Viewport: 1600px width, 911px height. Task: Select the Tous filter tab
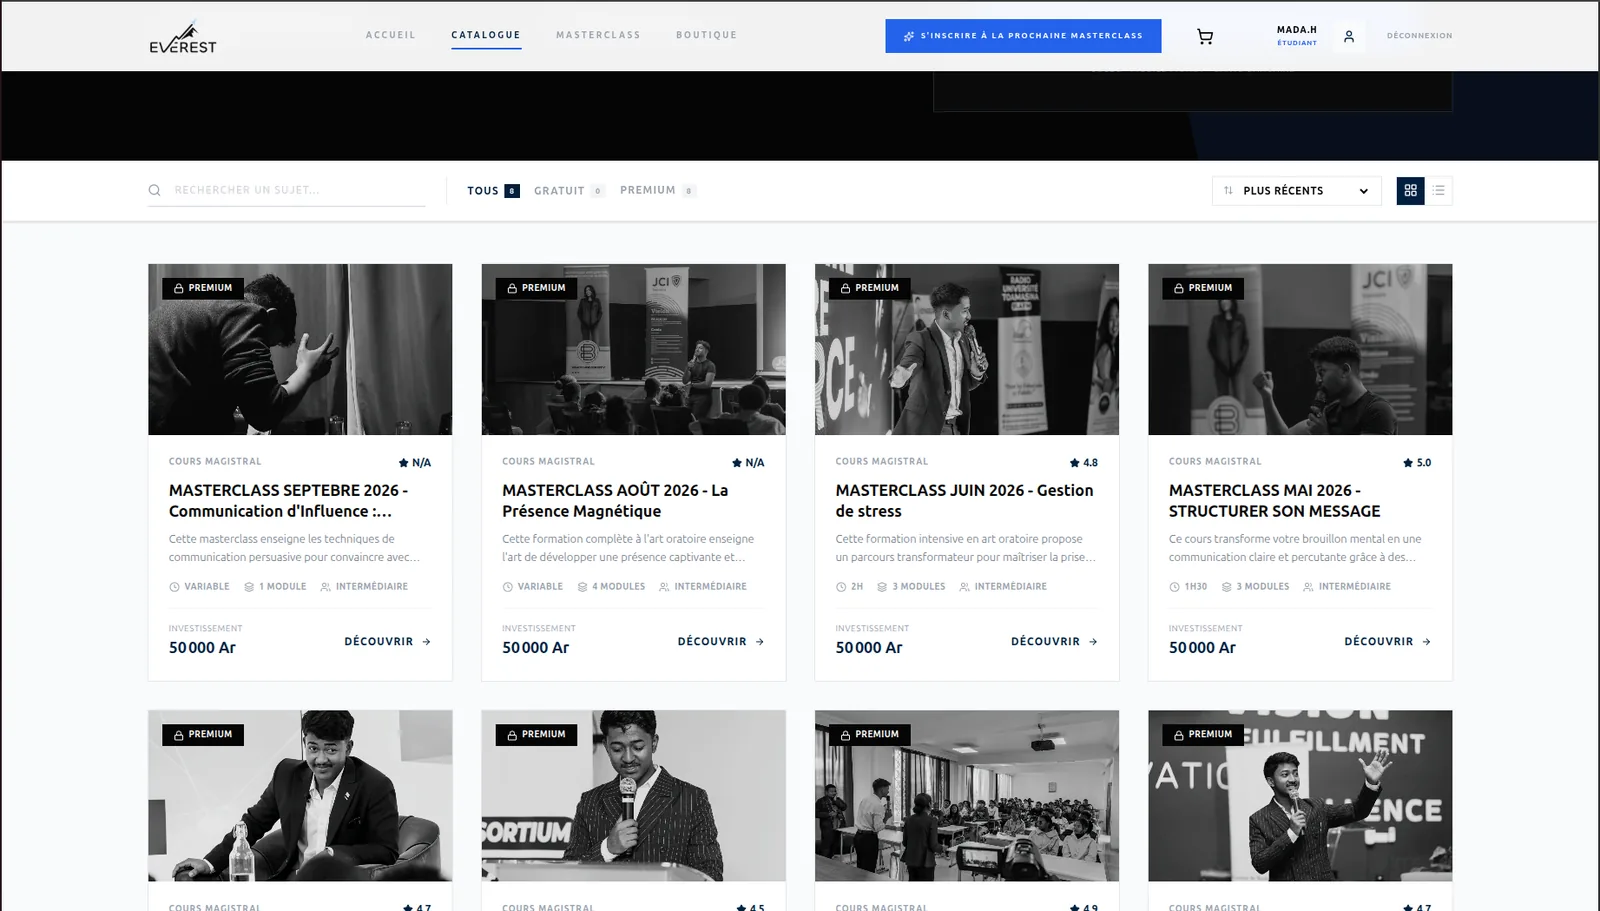point(493,191)
